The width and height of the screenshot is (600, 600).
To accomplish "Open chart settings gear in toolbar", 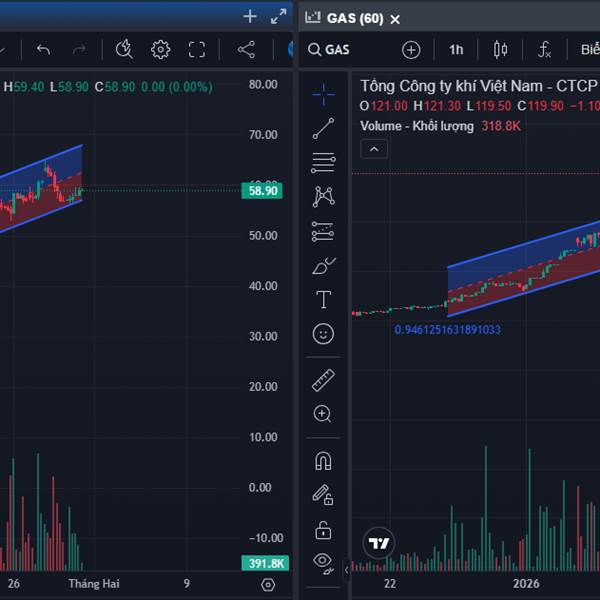I will pyautogui.click(x=160, y=49).
